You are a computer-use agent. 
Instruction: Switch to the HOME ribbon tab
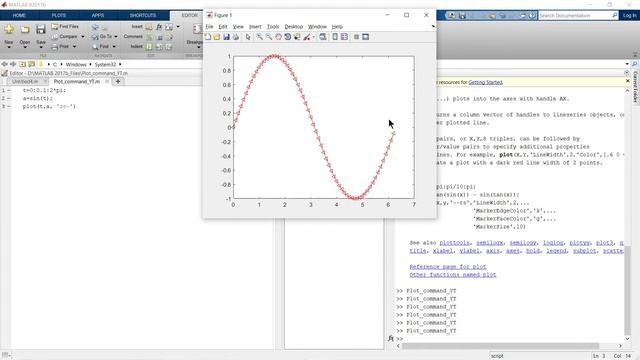click(x=19, y=16)
